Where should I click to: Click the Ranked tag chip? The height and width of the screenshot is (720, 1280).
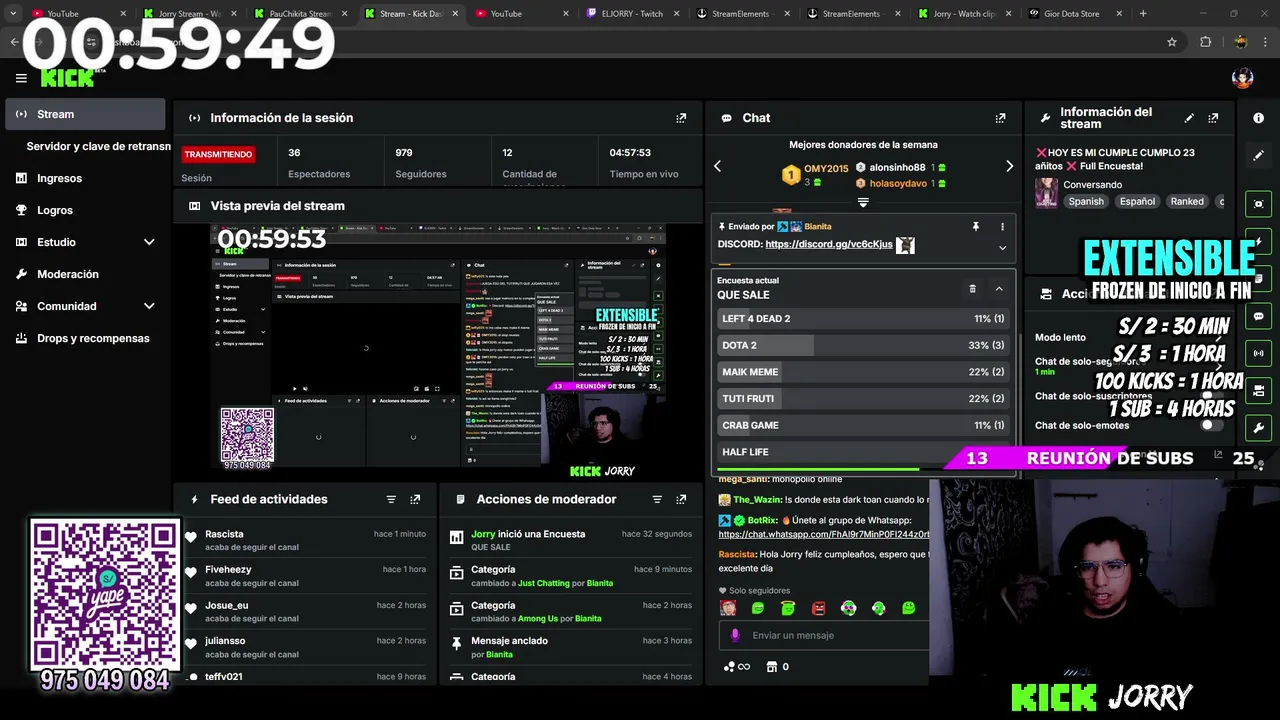[x=1187, y=201]
